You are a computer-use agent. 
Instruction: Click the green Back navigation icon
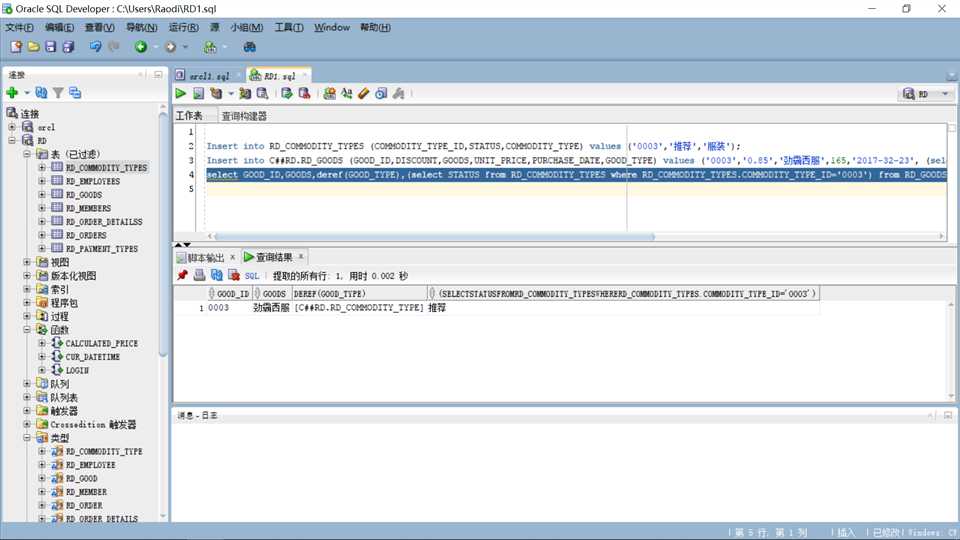pos(141,47)
